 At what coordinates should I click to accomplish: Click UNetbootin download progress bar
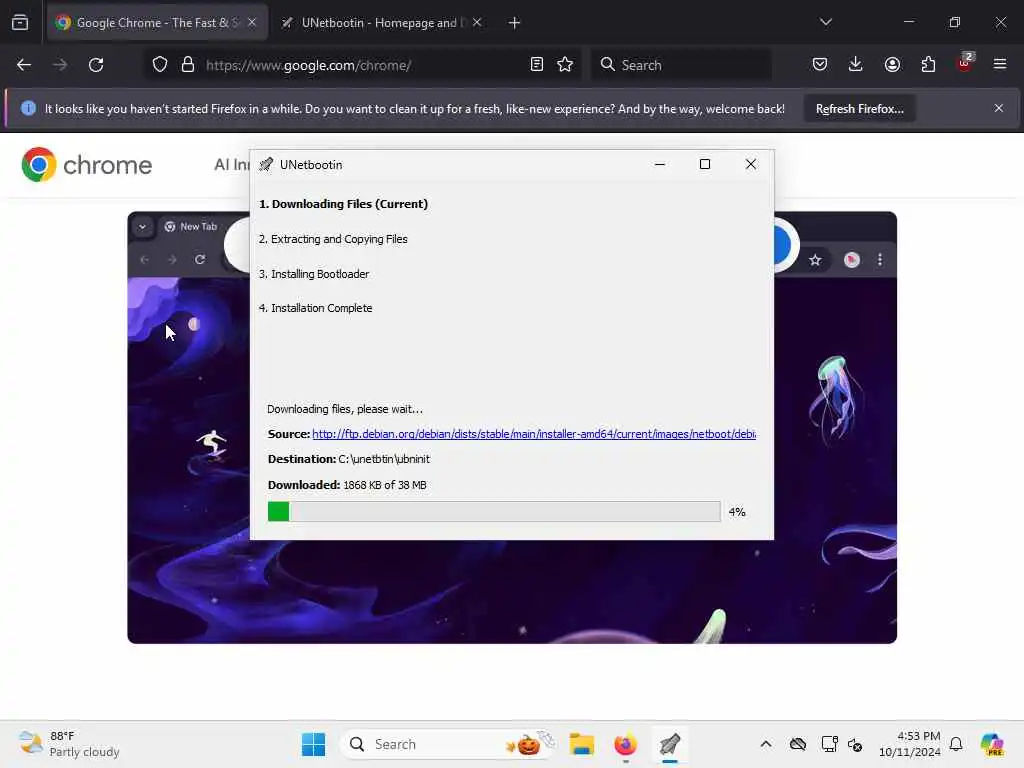(x=494, y=511)
